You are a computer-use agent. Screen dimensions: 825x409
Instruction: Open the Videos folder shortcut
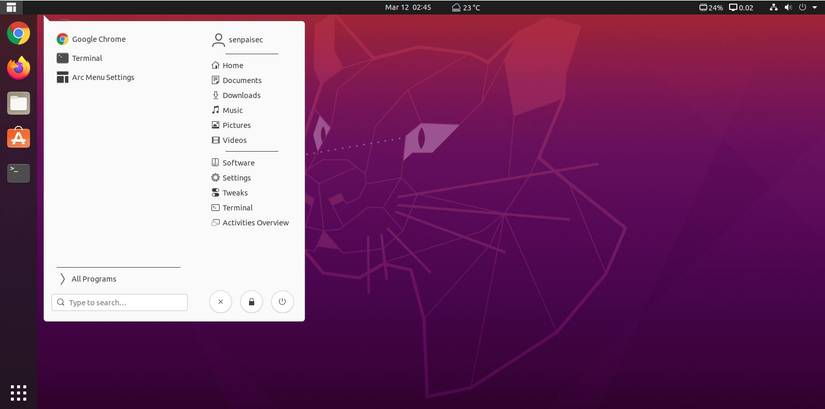229,140
